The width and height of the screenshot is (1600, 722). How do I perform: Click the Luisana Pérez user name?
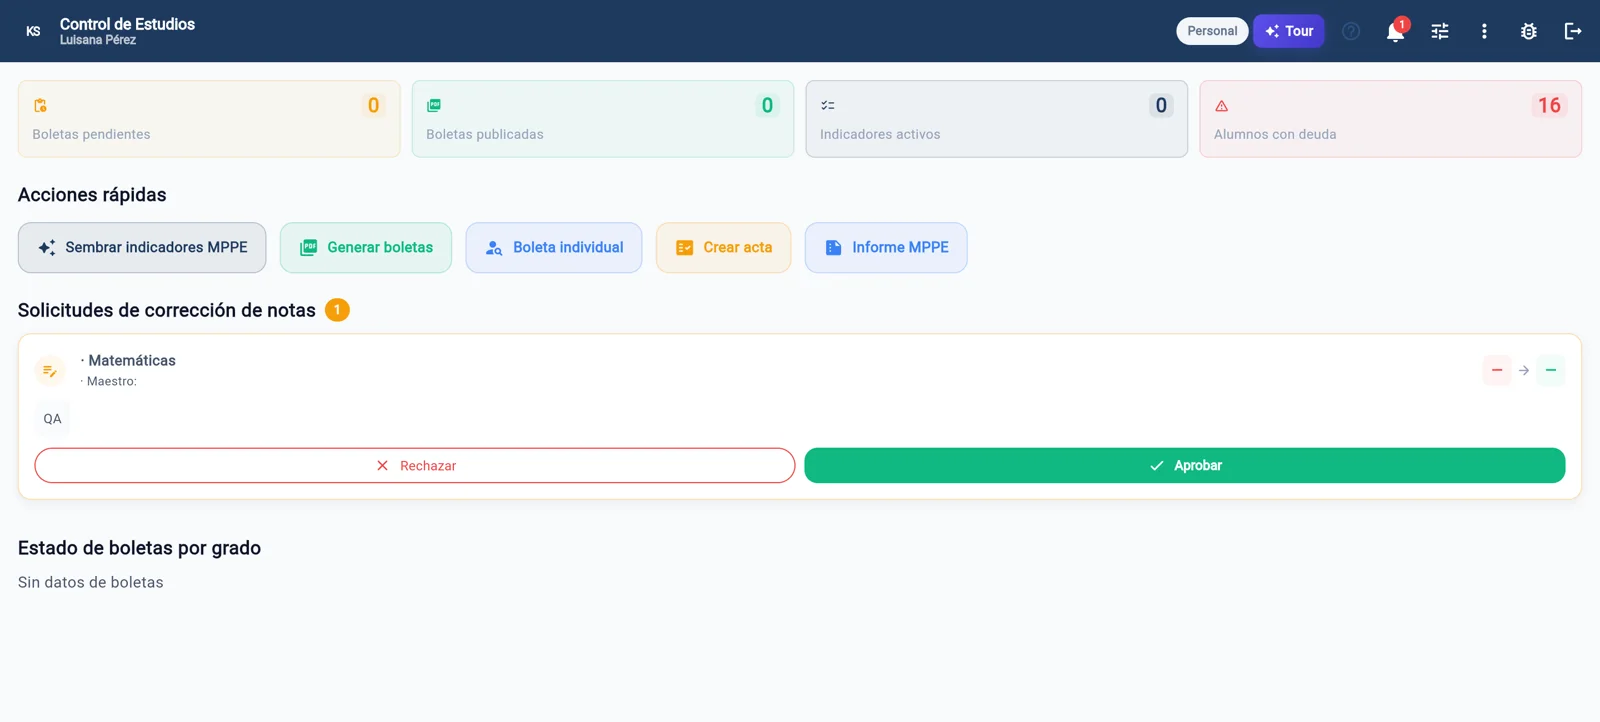[x=98, y=40]
